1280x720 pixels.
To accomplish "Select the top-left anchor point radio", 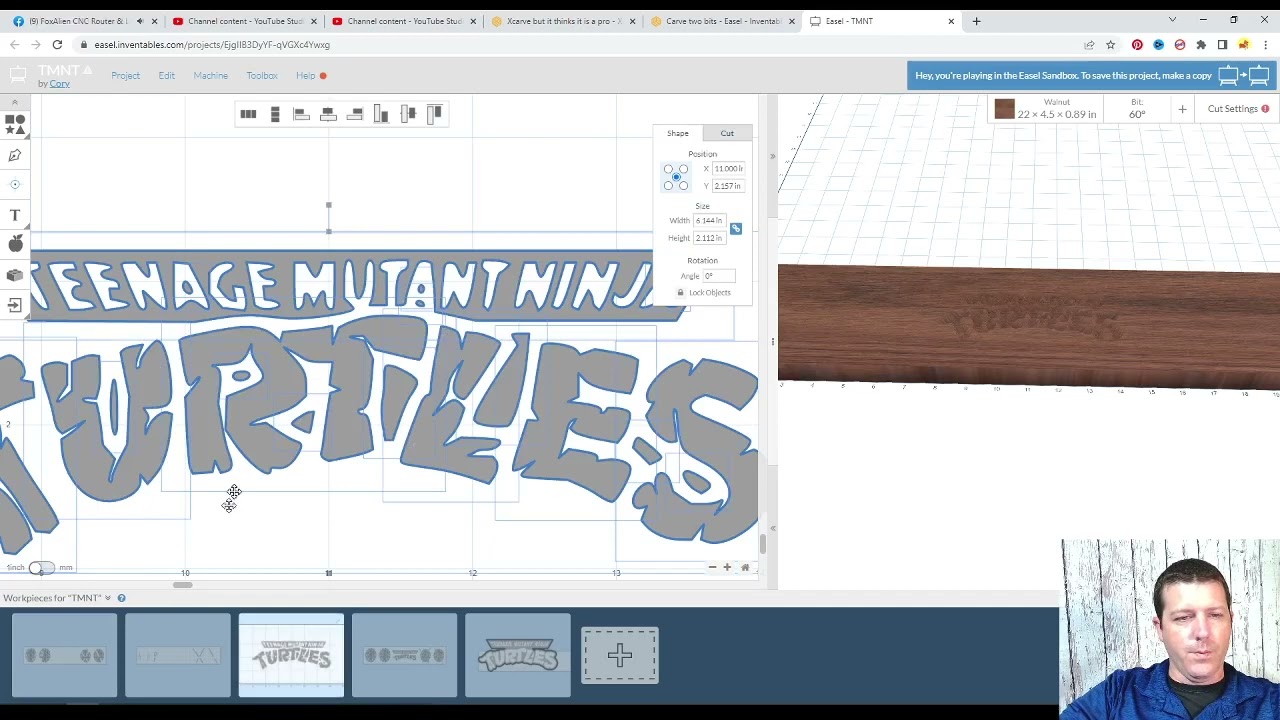I will tap(668, 169).
